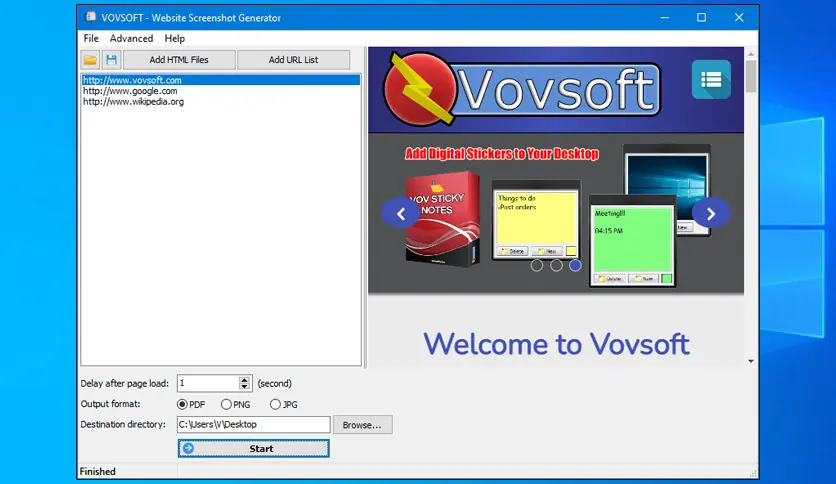Click Browse... for destination directory
Viewport: 836px width, 484px height.
(362, 425)
